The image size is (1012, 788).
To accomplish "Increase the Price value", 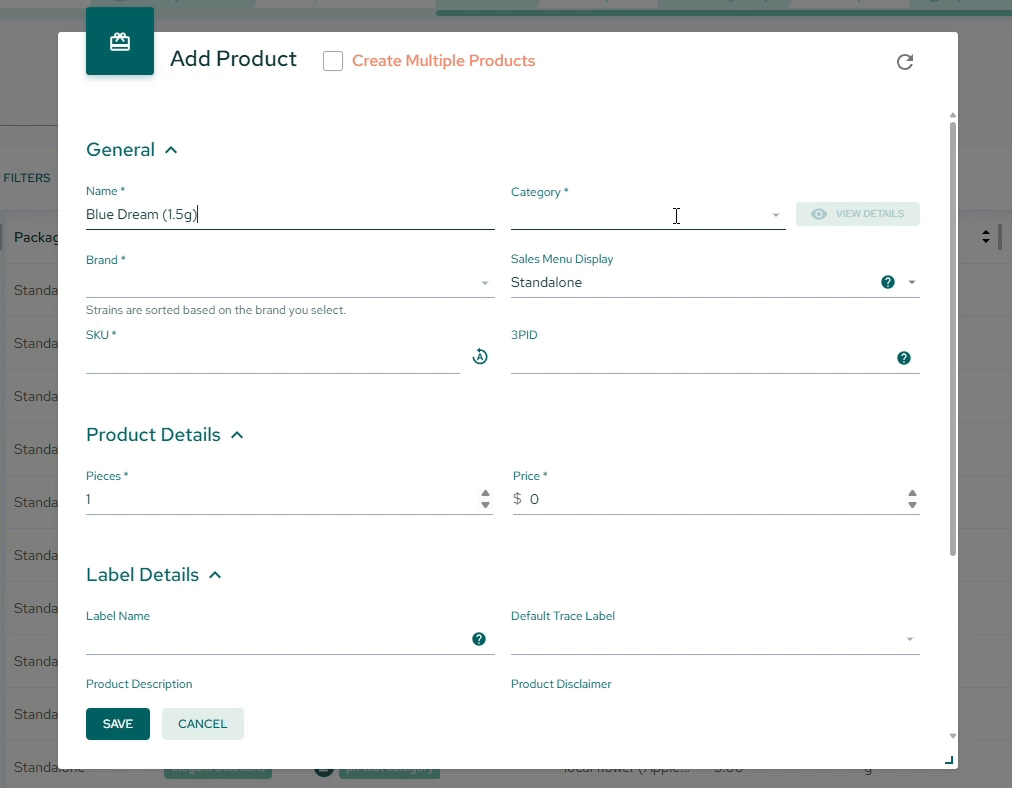I will click(x=912, y=494).
